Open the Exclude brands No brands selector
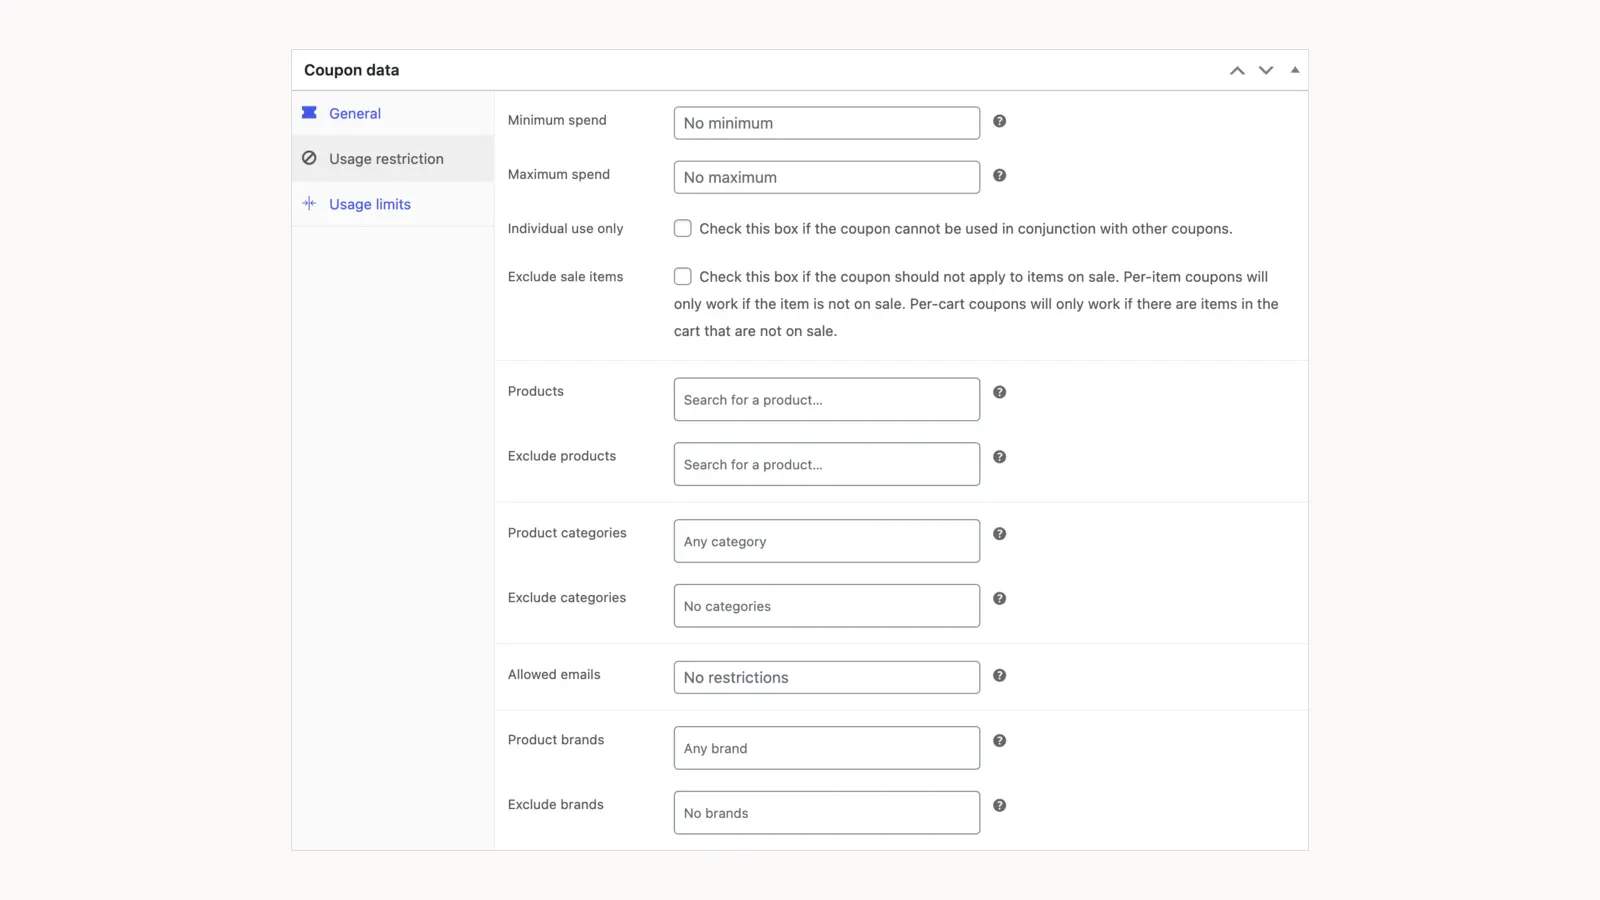1600x900 pixels. coord(827,813)
